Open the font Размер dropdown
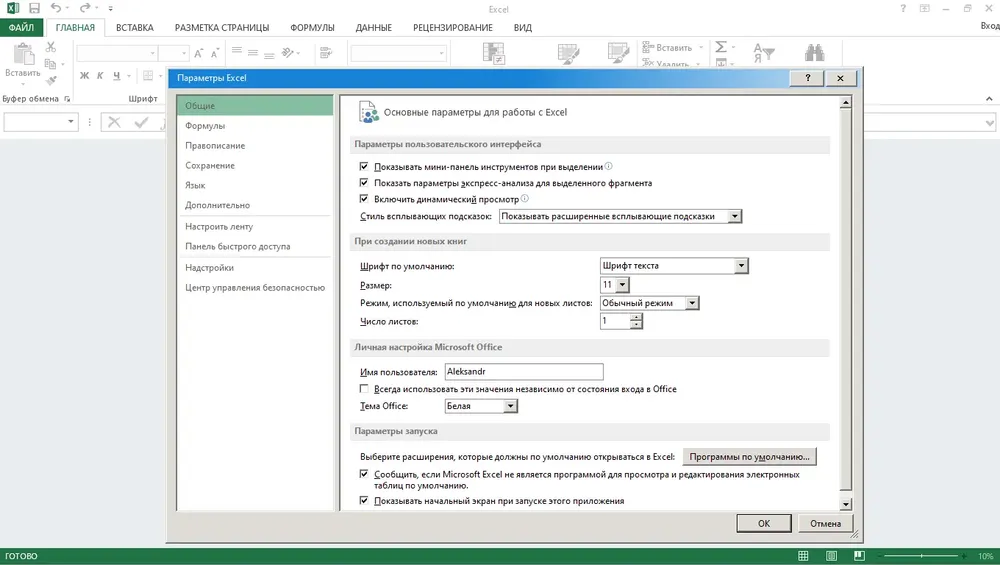The width and height of the screenshot is (1000, 565). (x=622, y=285)
